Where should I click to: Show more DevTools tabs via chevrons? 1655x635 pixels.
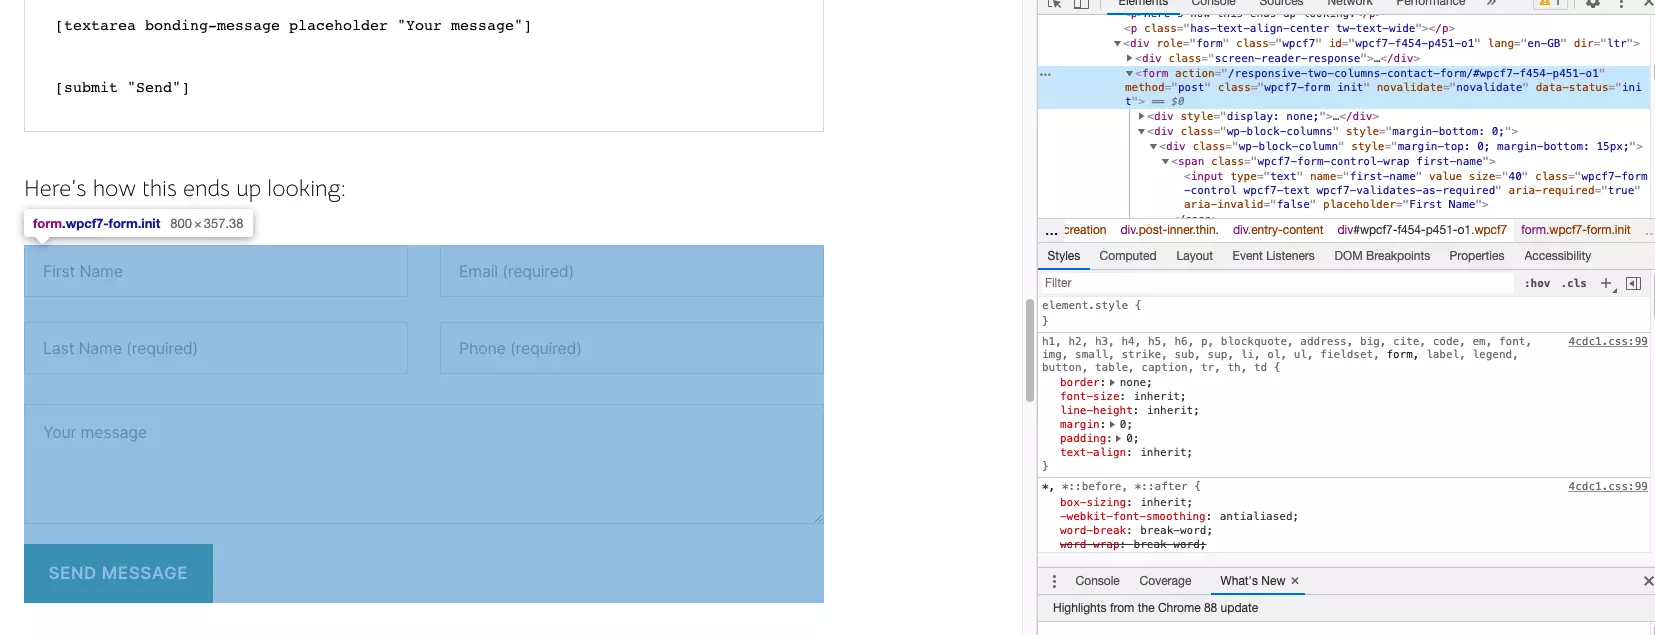(x=1491, y=4)
